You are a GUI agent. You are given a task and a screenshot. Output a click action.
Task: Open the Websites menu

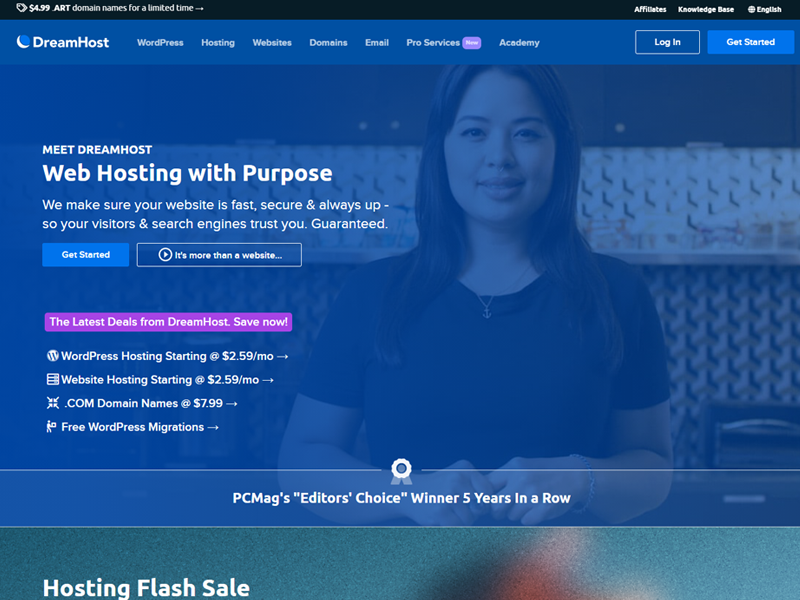pos(272,42)
